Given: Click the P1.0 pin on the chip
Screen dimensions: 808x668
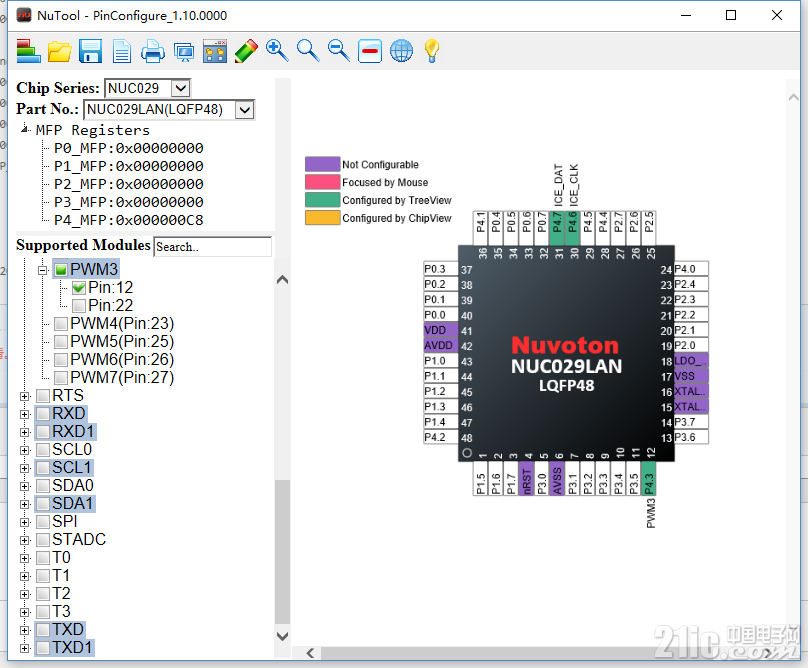Looking at the screenshot, I should [x=441, y=361].
